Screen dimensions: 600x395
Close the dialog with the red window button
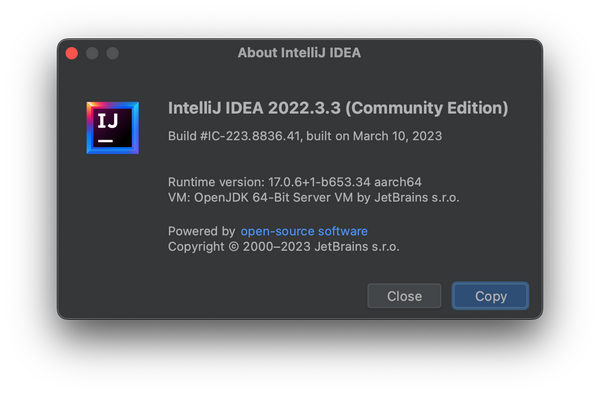point(72,53)
